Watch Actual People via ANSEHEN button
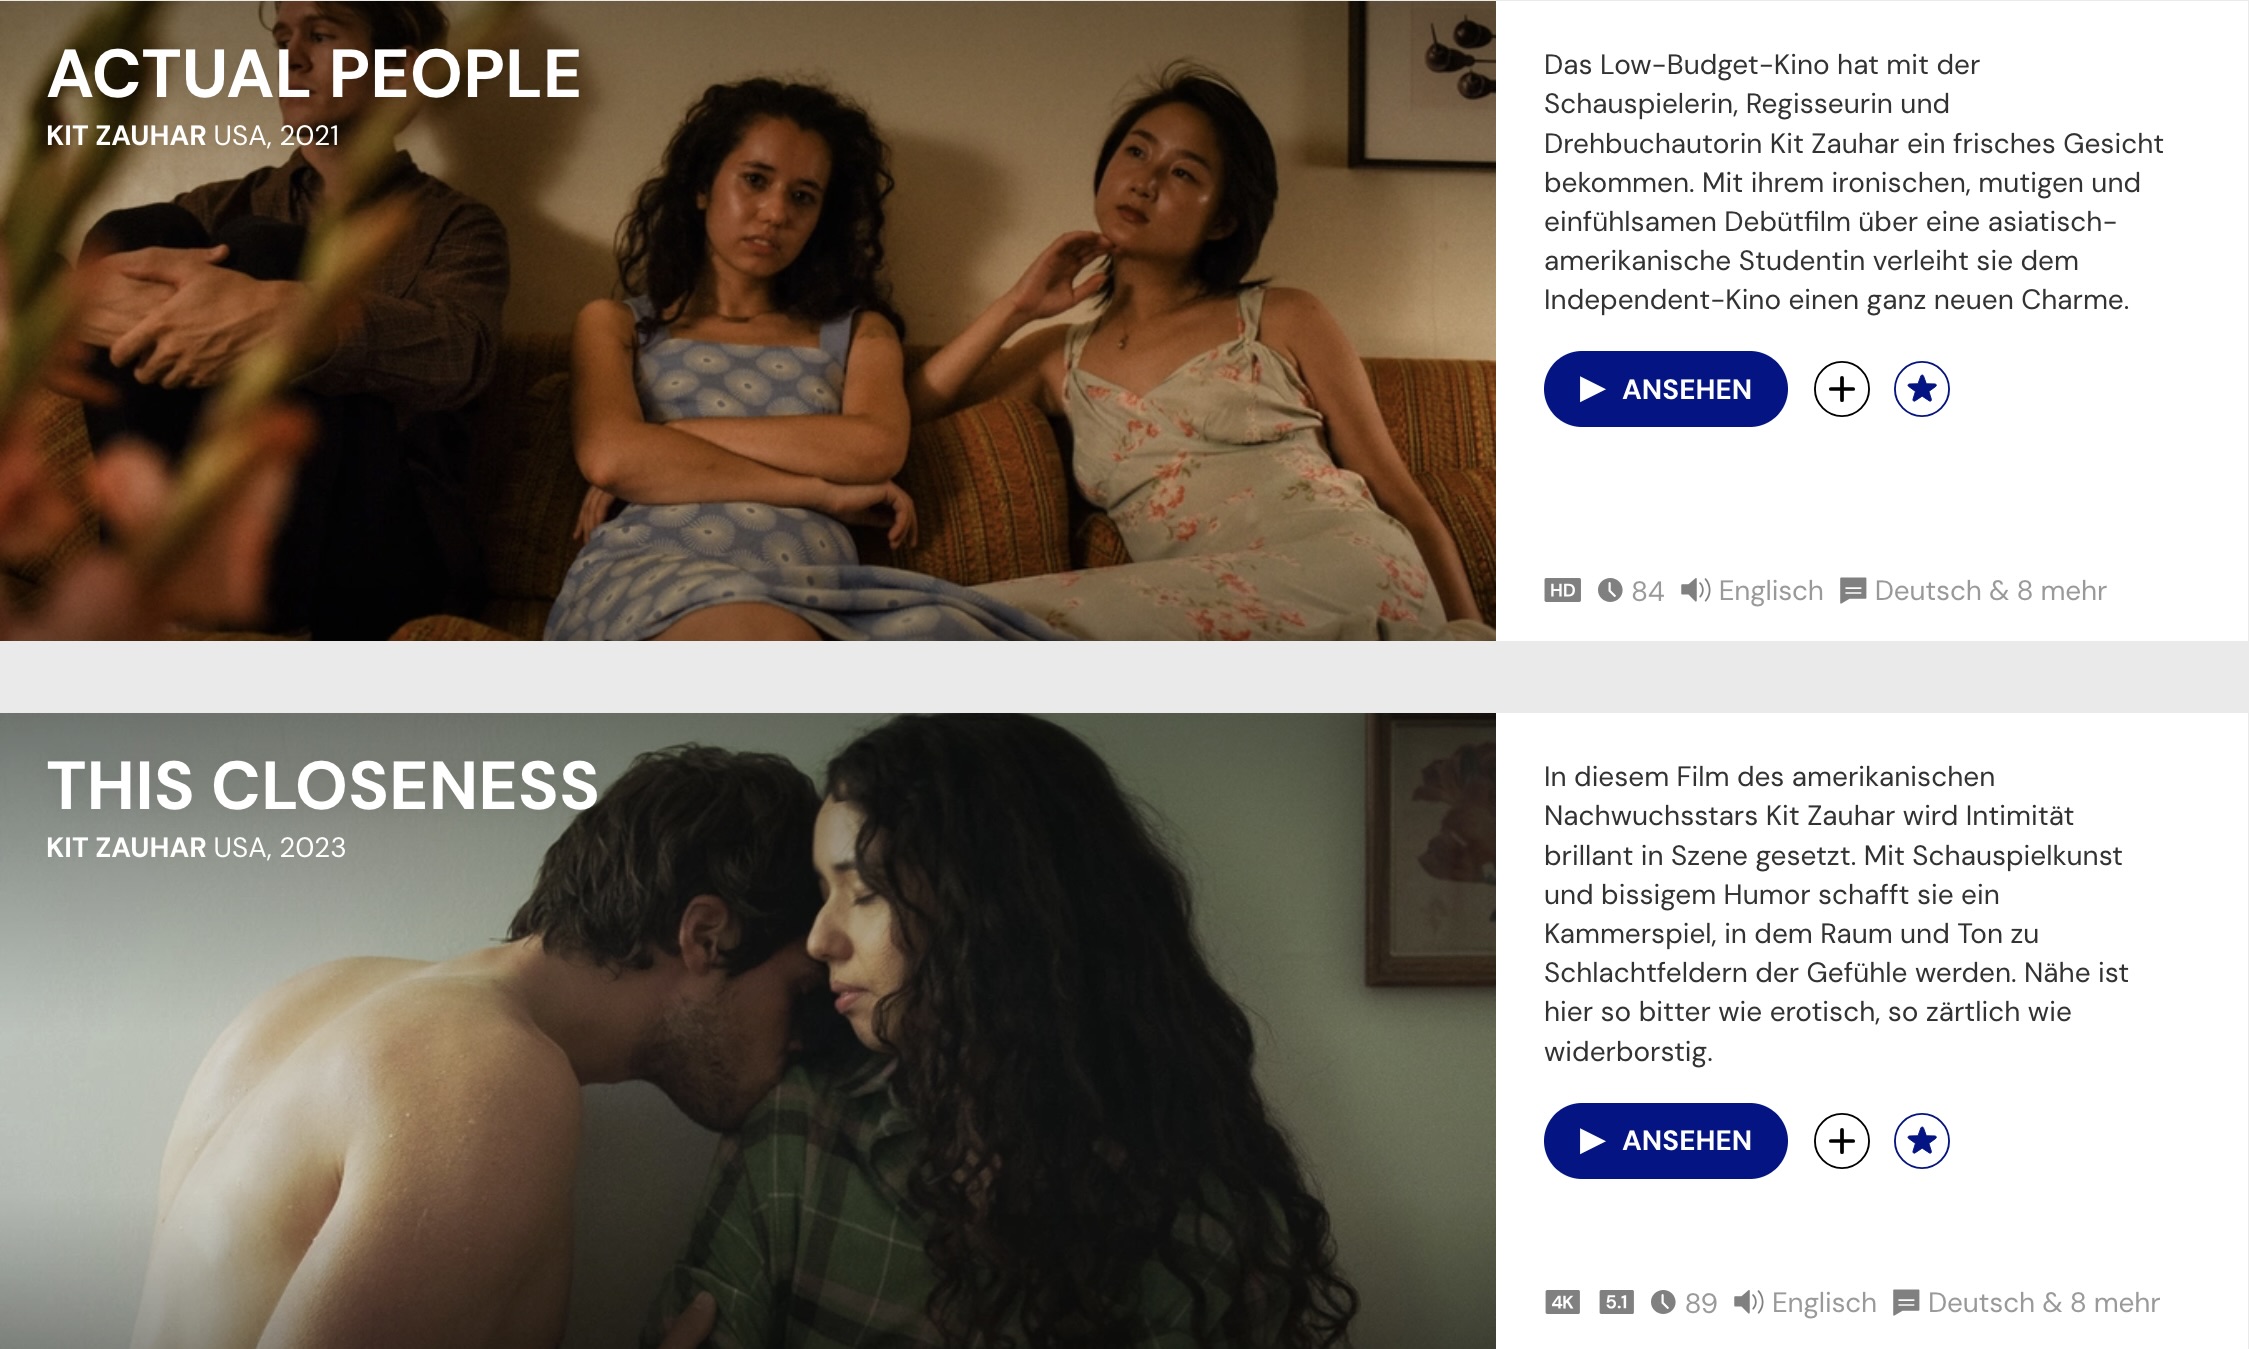This screenshot has width=2249, height=1349. pos(1665,389)
